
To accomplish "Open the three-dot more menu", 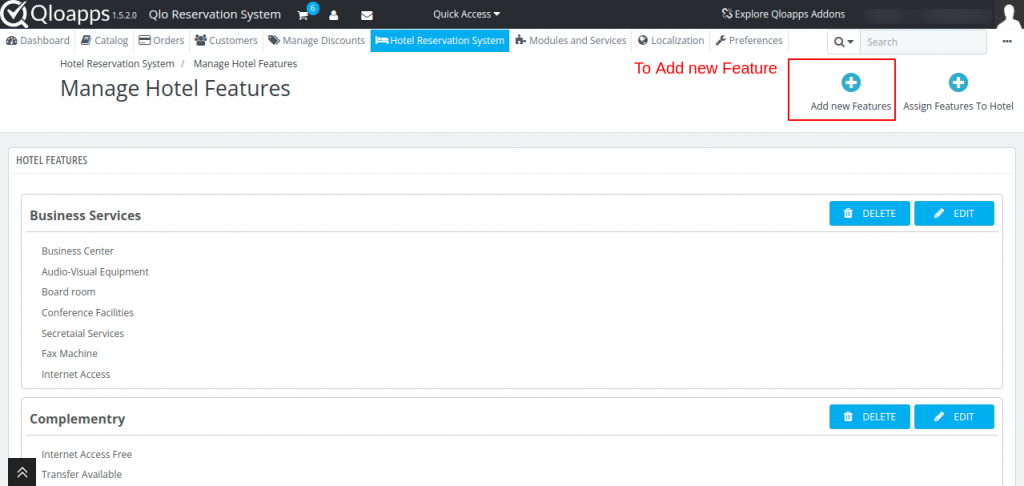I will [1007, 42].
